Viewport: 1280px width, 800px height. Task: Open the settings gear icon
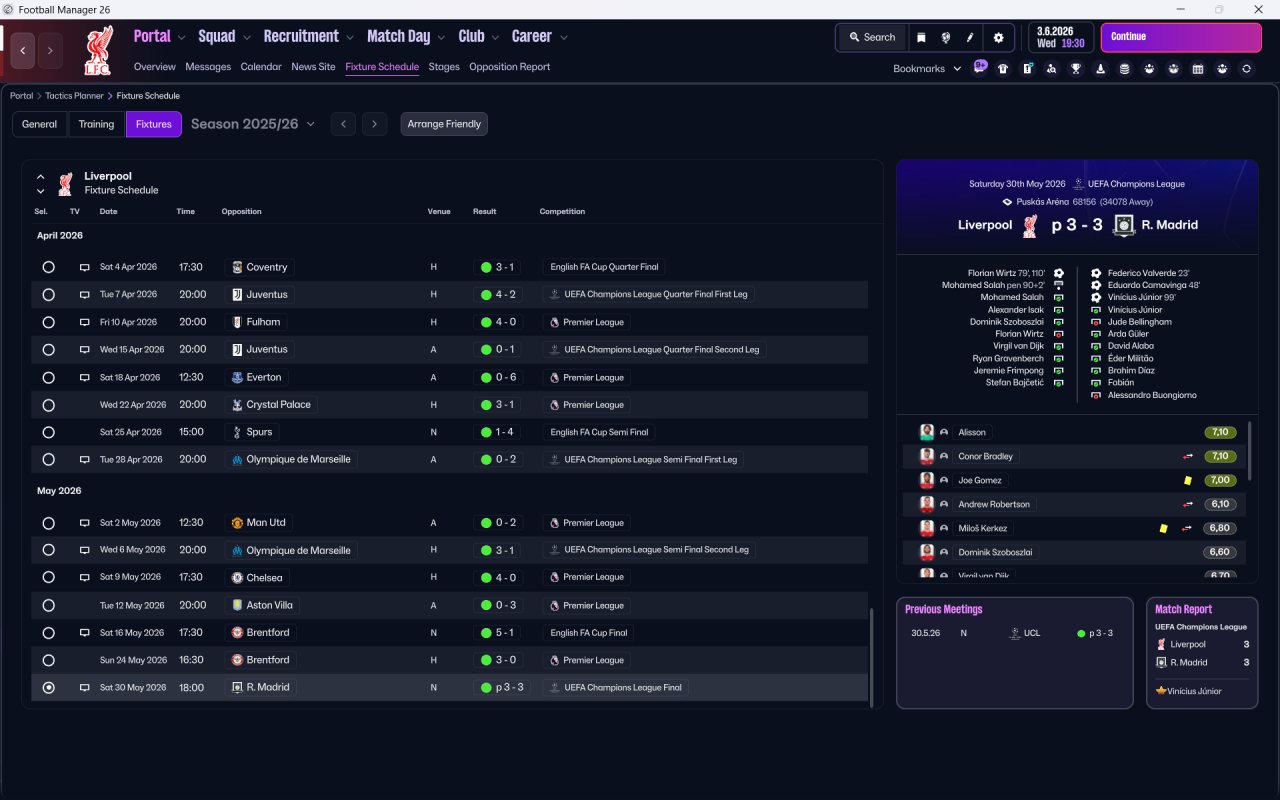pos(998,37)
